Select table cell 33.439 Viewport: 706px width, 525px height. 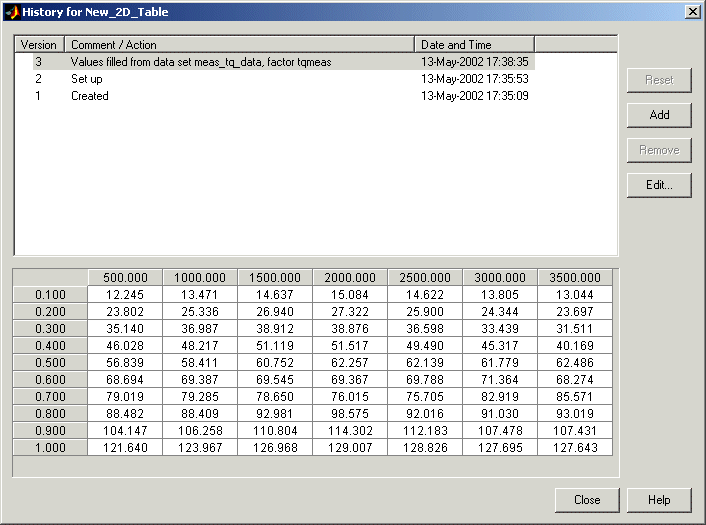coord(500,329)
